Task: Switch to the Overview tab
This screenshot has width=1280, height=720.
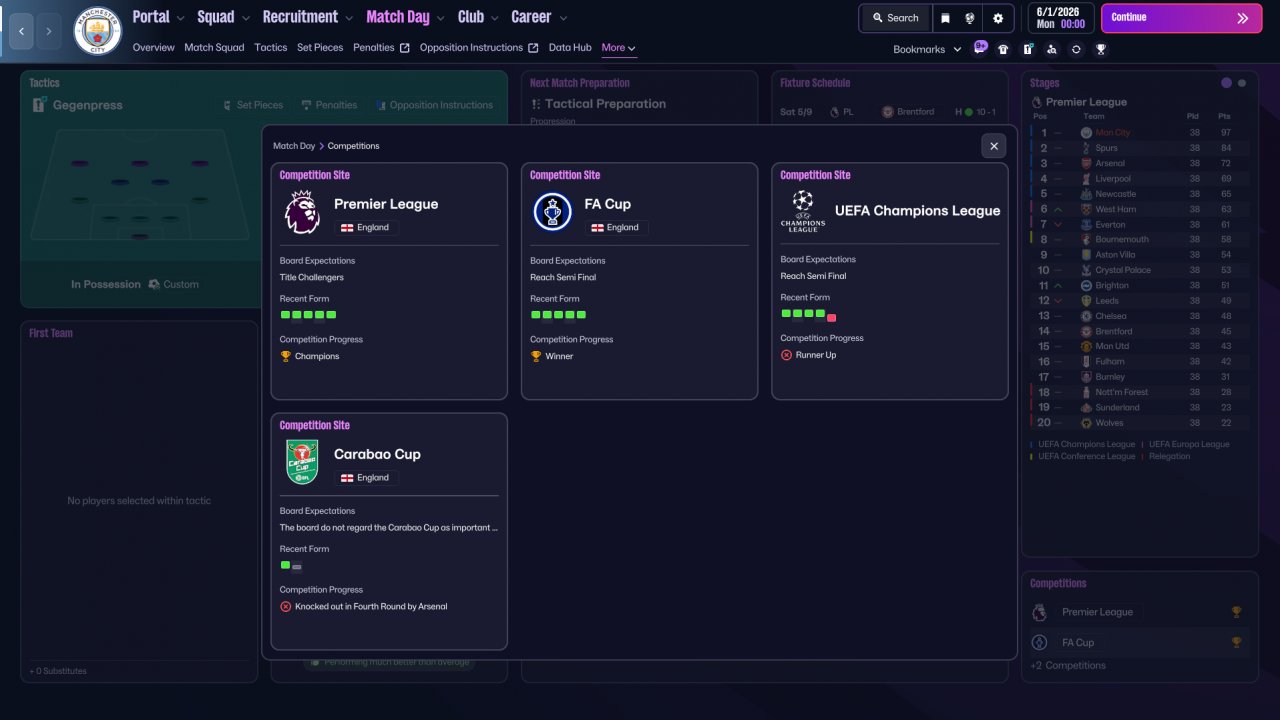Action: tap(153, 48)
